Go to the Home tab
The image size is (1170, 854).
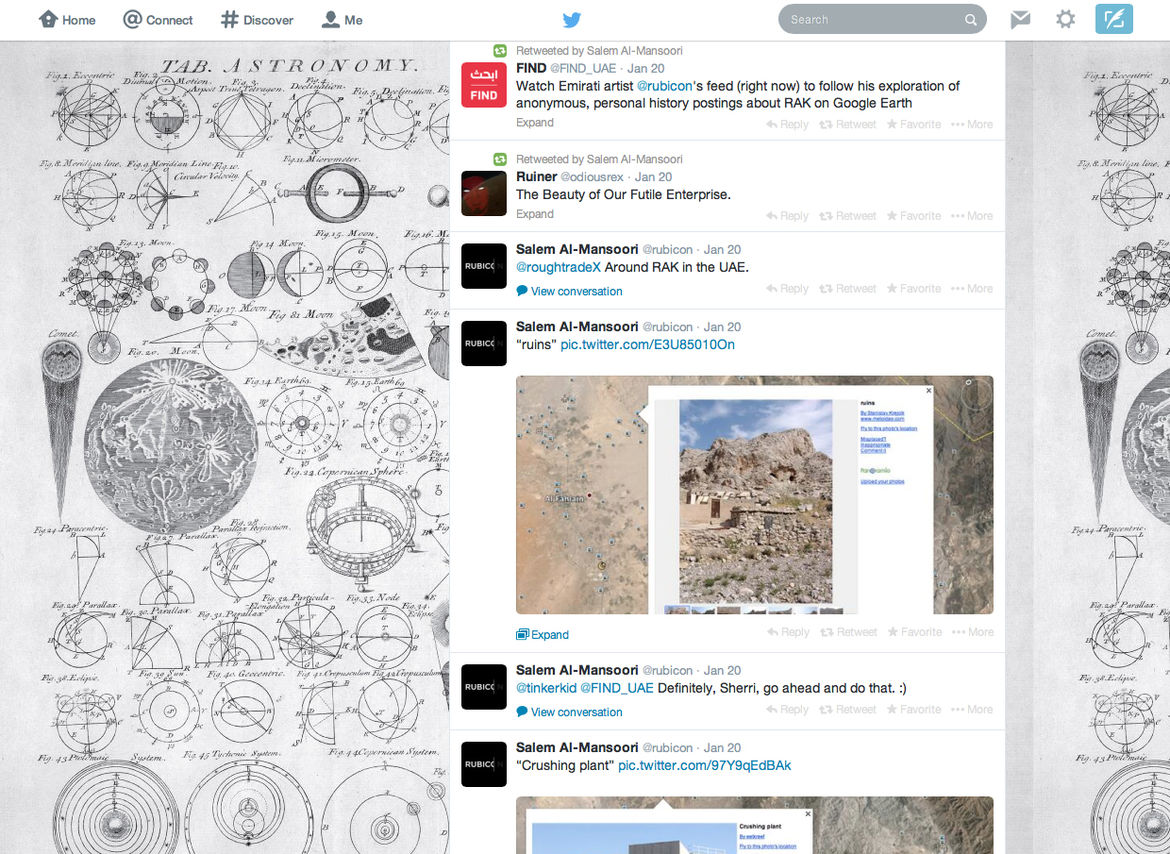click(x=67, y=20)
